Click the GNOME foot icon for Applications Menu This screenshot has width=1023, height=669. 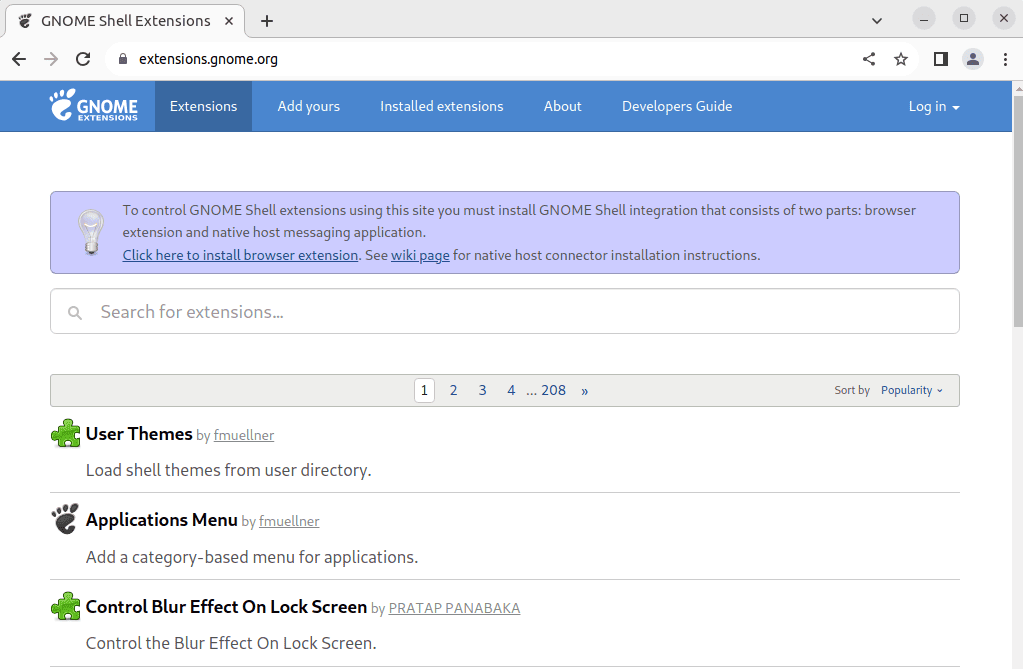[x=64, y=519]
